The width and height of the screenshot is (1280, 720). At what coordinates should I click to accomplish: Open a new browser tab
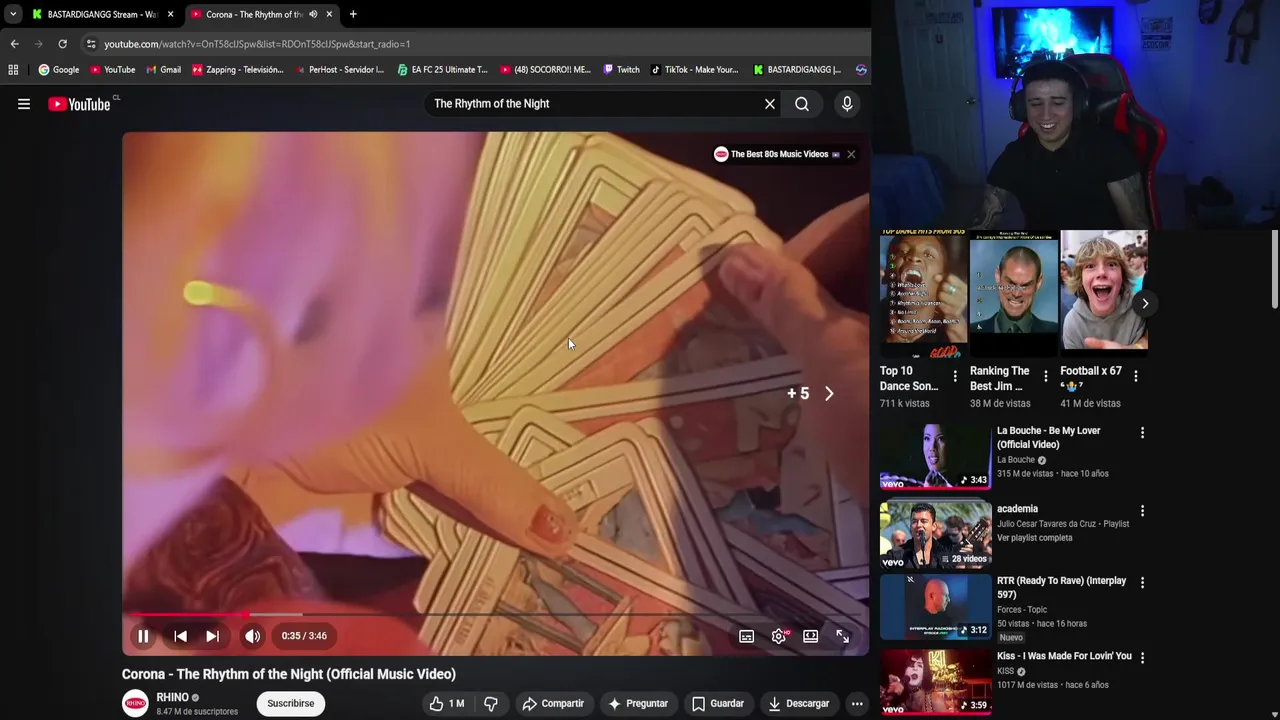353,14
